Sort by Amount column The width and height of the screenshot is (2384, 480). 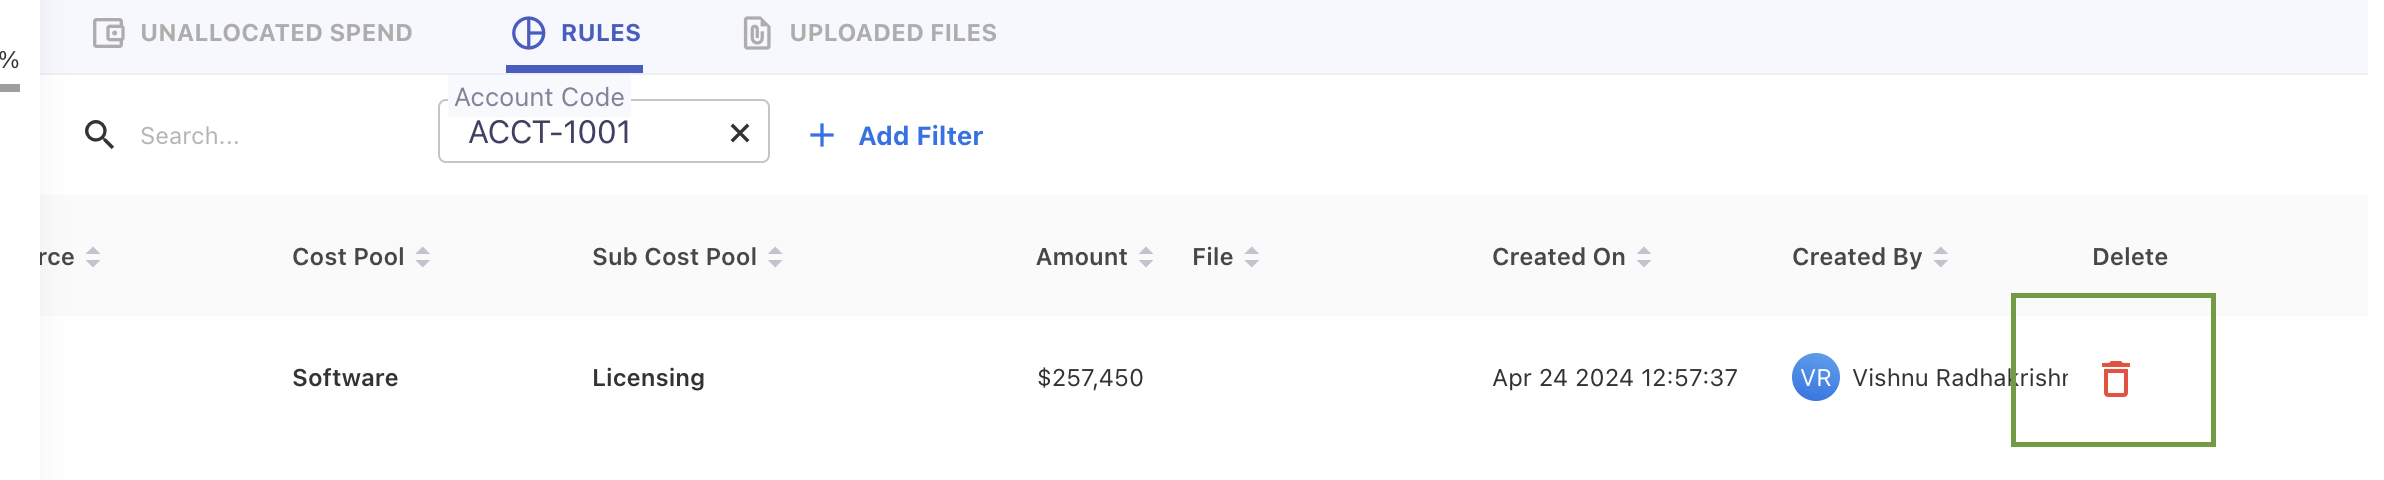pyautogui.click(x=1146, y=257)
